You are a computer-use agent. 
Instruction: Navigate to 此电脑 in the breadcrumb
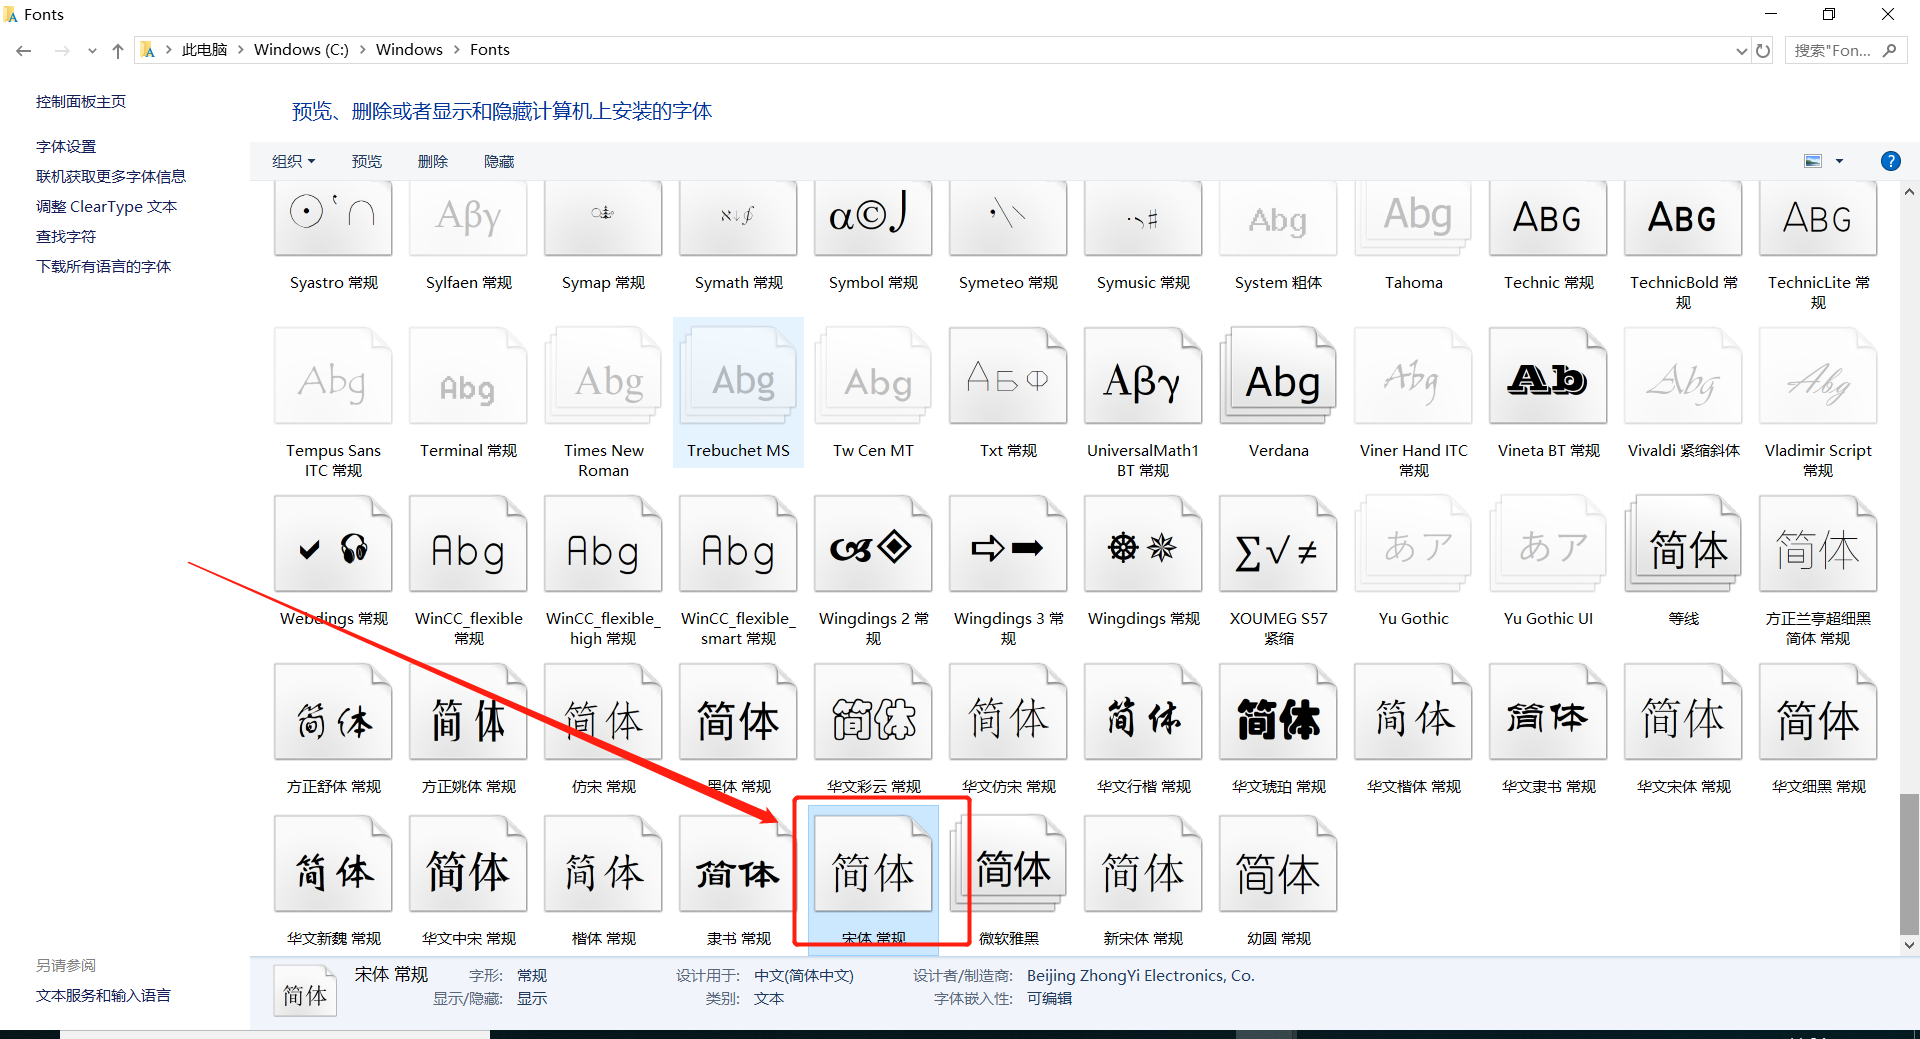point(204,50)
